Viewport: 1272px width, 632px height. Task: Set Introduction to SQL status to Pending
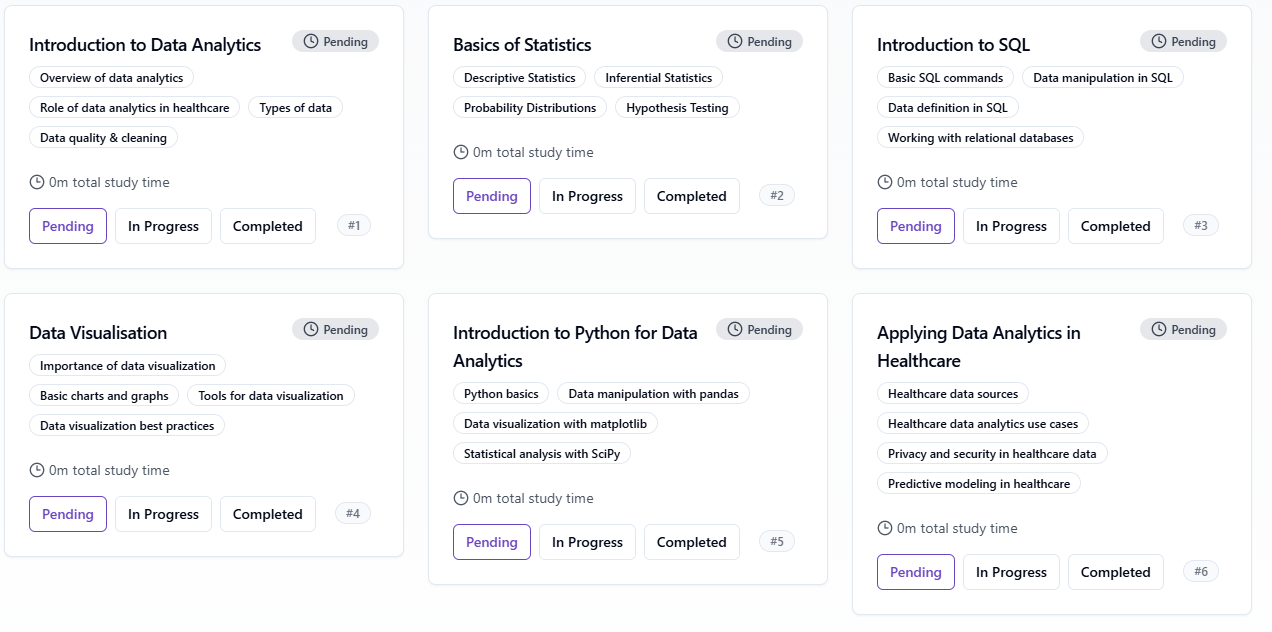pos(915,226)
